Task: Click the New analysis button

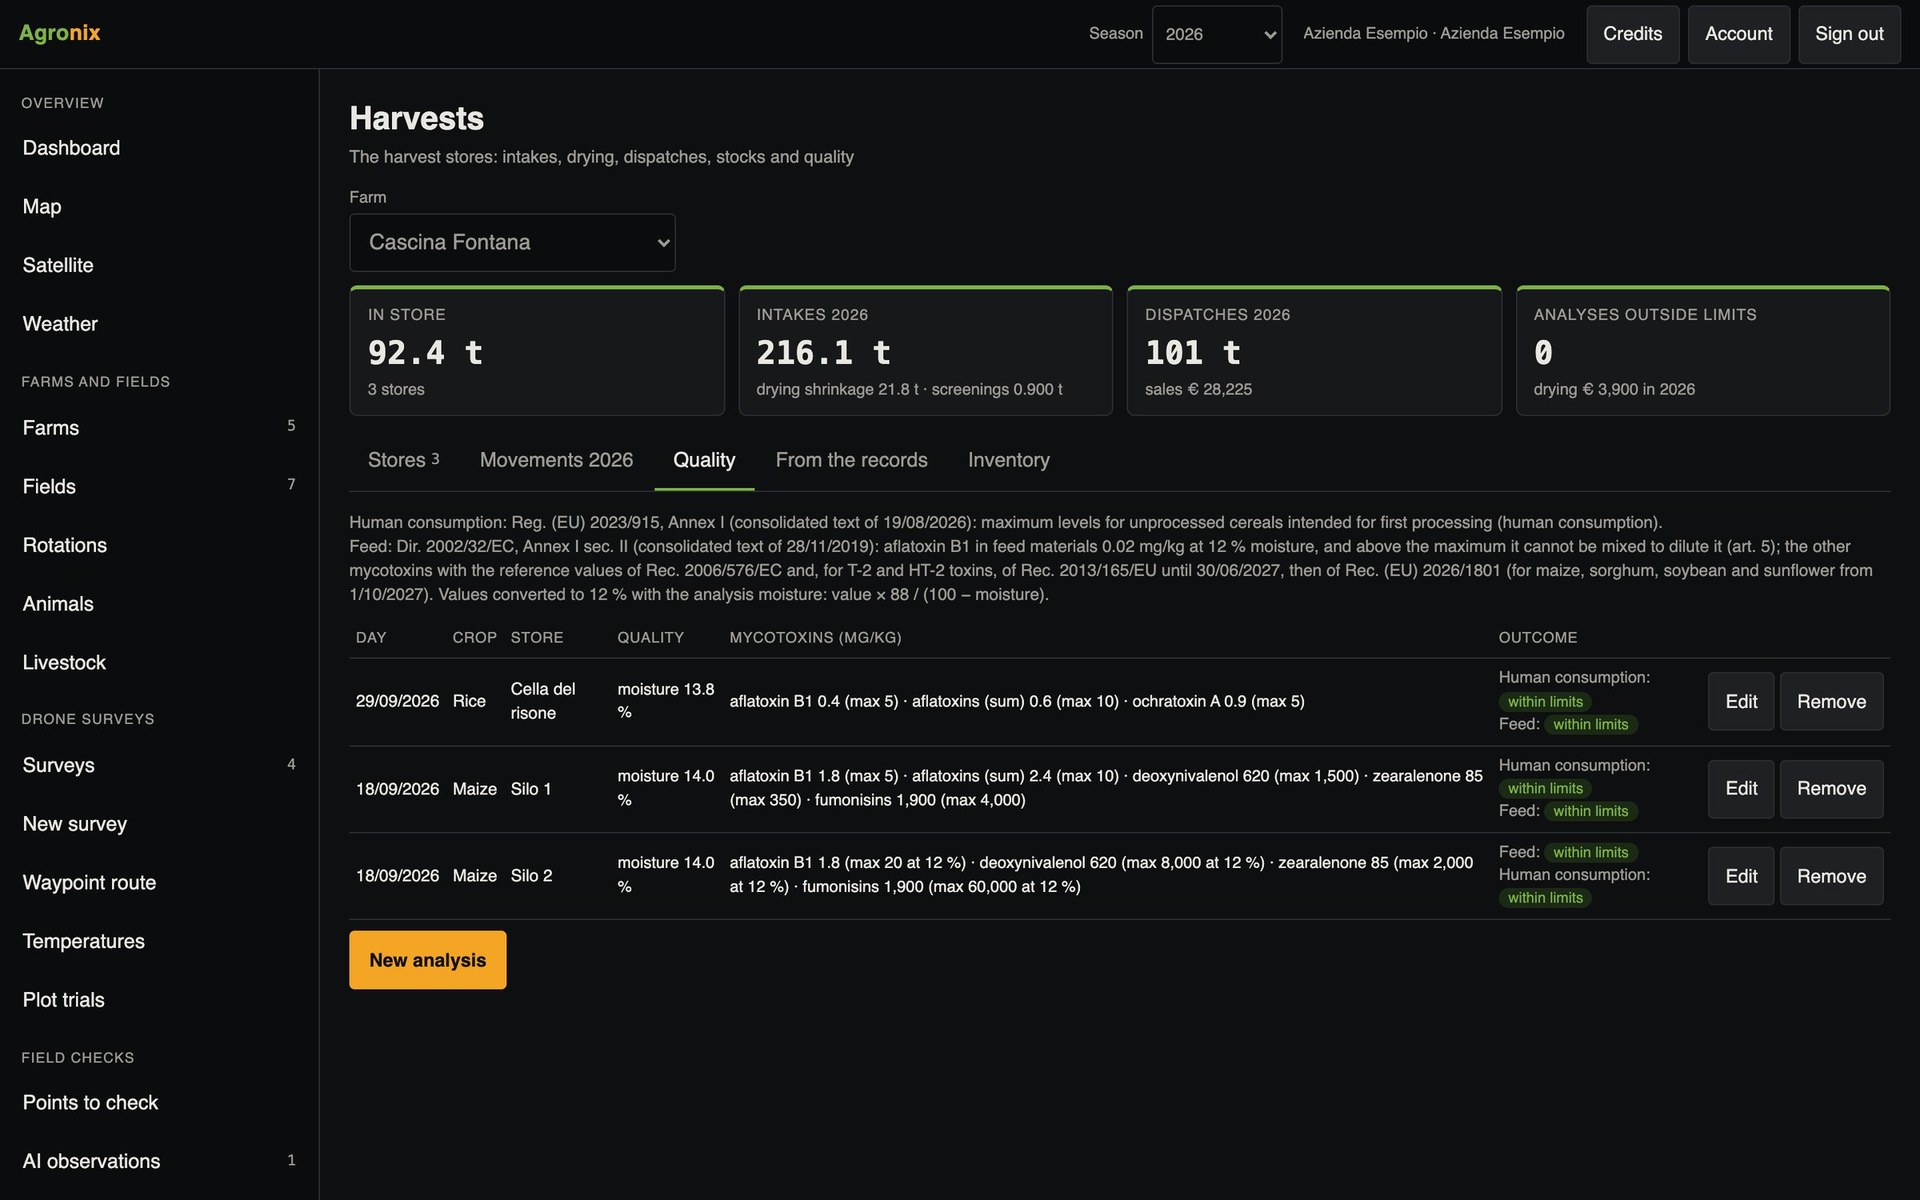Action: click(x=428, y=960)
